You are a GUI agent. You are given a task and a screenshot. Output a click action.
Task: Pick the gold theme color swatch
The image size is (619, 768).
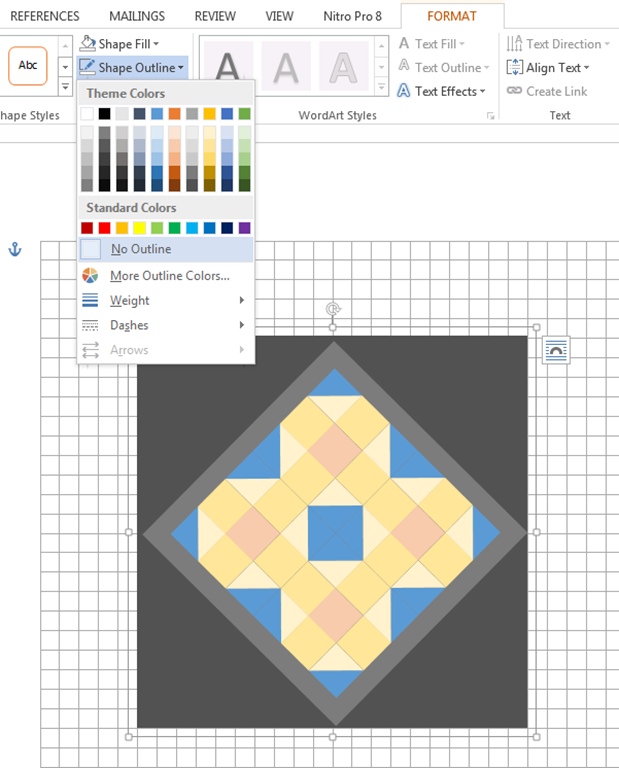tap(210, 114)
